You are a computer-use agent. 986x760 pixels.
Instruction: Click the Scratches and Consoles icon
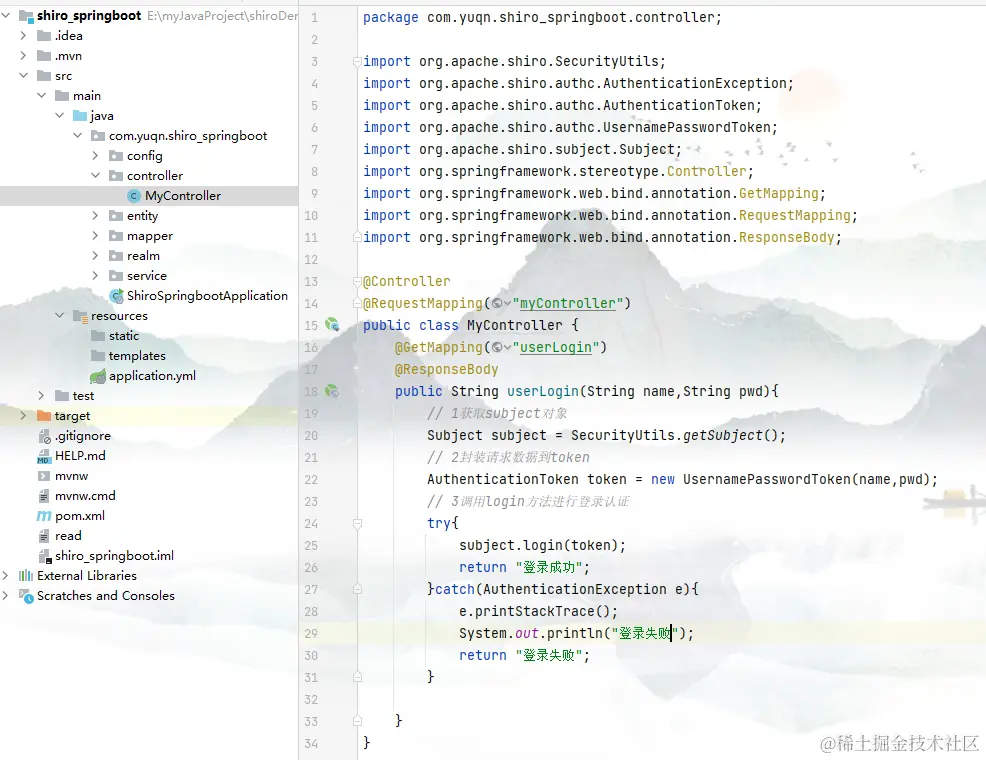click(26, 595)
